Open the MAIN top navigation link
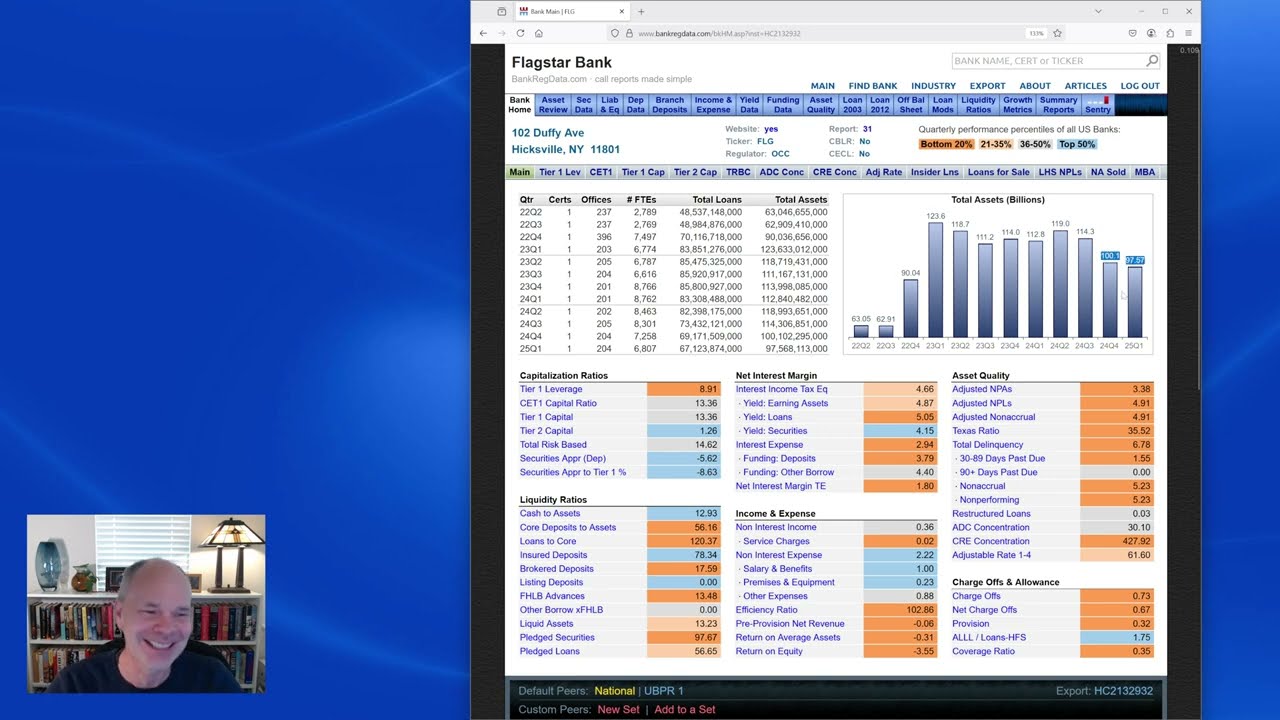1280x720 pixels. [823, 86]
